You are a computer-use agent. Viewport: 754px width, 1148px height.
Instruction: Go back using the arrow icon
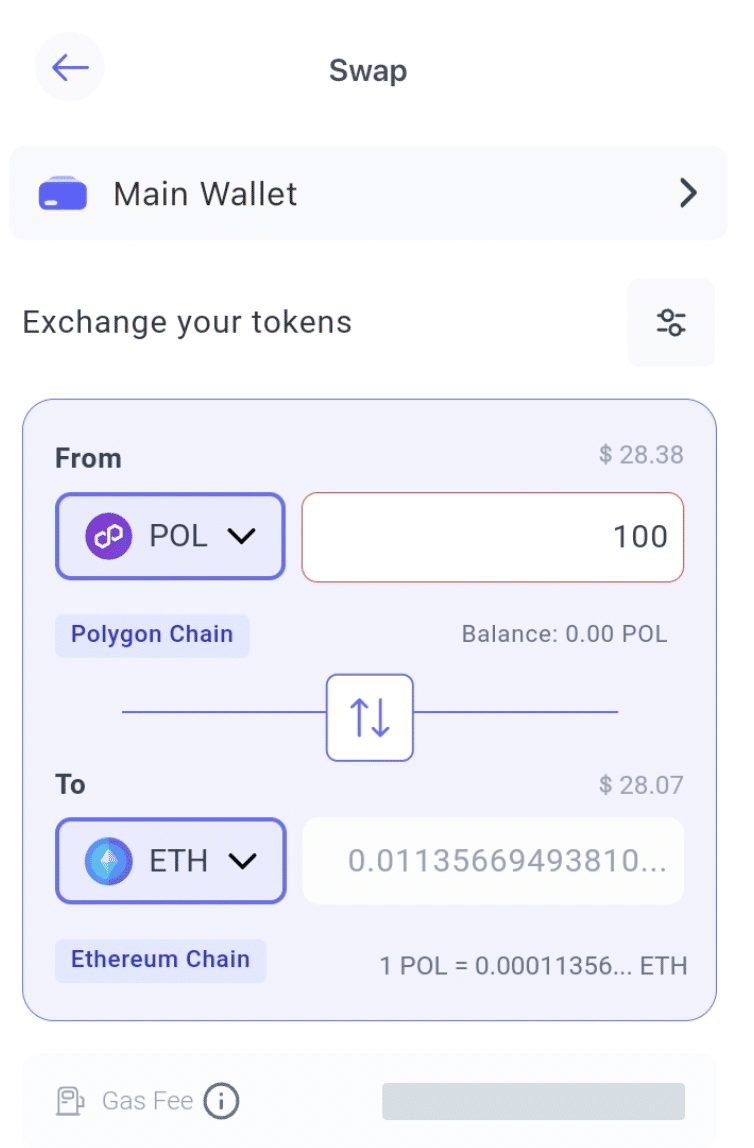pyautogui.click(x=70, y=68)
